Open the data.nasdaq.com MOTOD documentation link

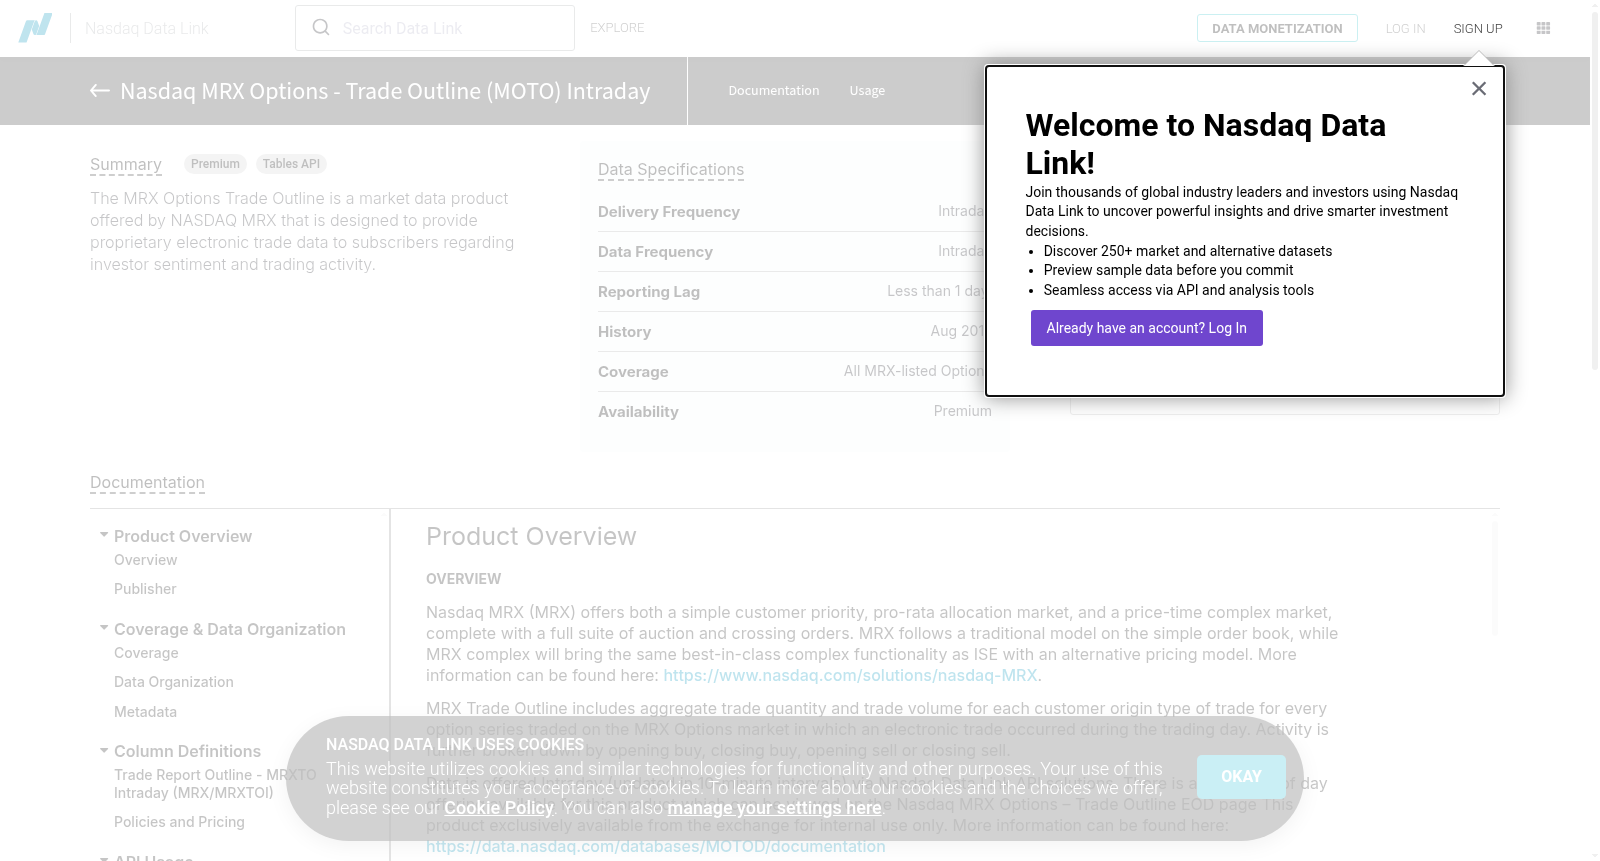coord(656,847)
